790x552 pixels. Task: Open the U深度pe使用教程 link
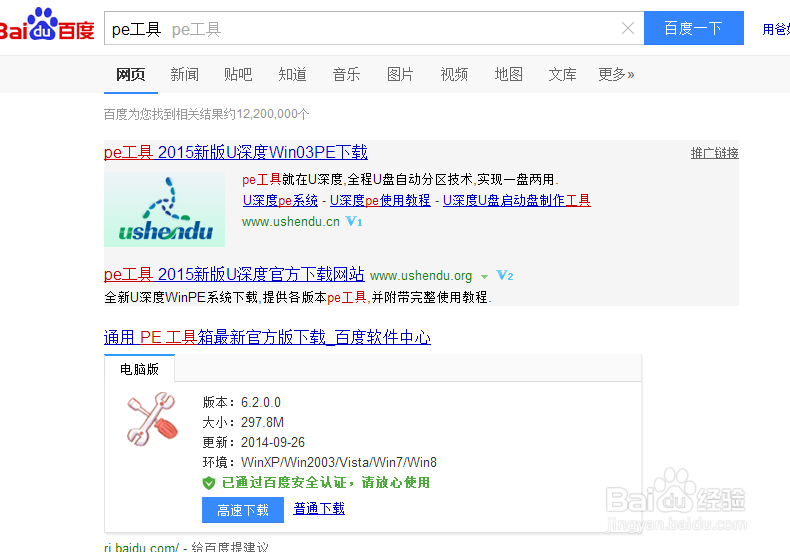click(x=380, y=200)
